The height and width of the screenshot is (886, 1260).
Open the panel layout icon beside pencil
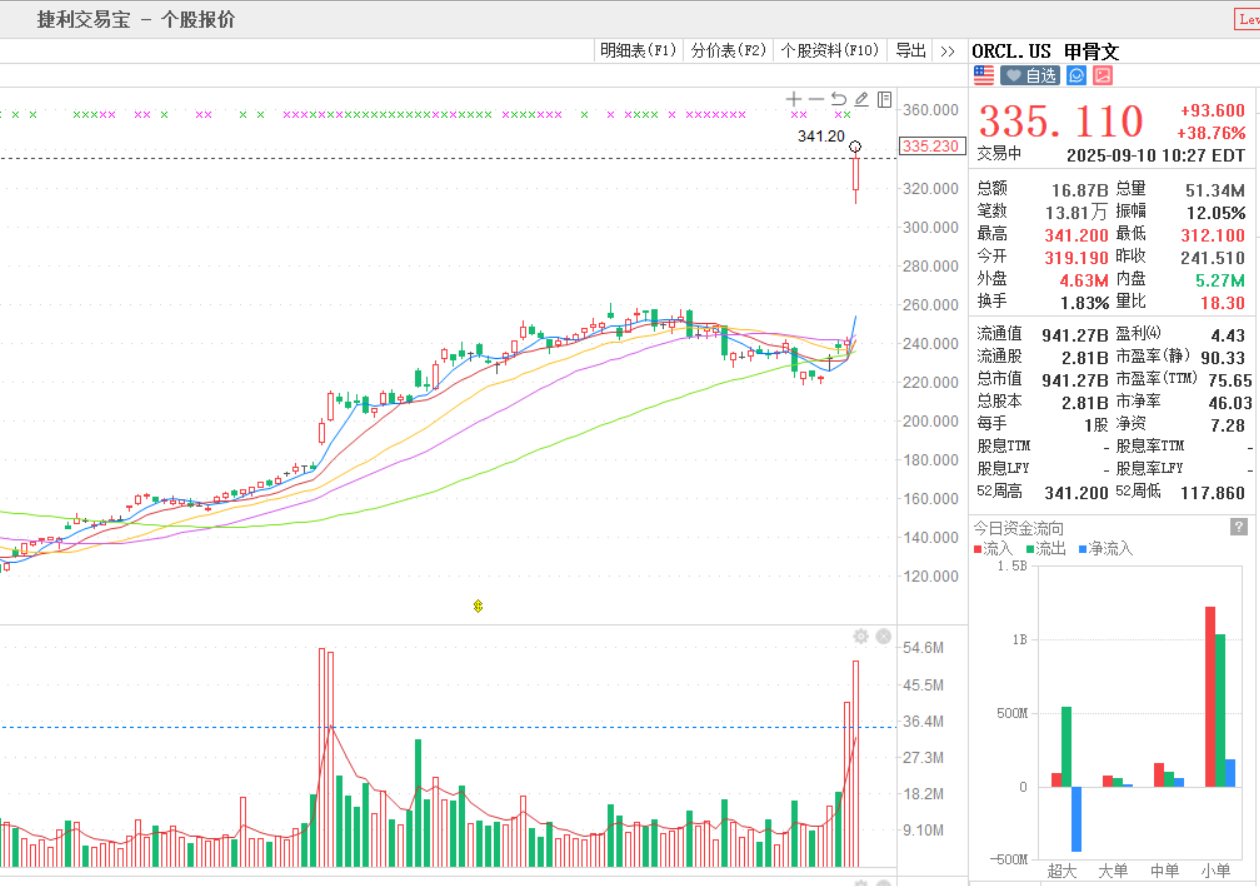884,99
